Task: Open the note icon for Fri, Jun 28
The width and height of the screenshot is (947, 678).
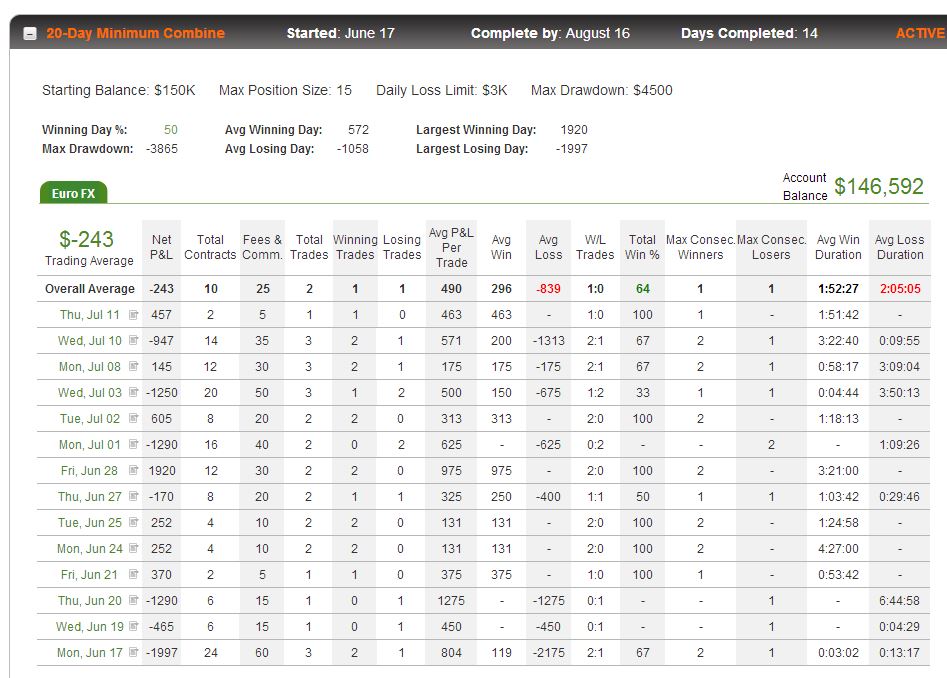Action: click(133, 470)
